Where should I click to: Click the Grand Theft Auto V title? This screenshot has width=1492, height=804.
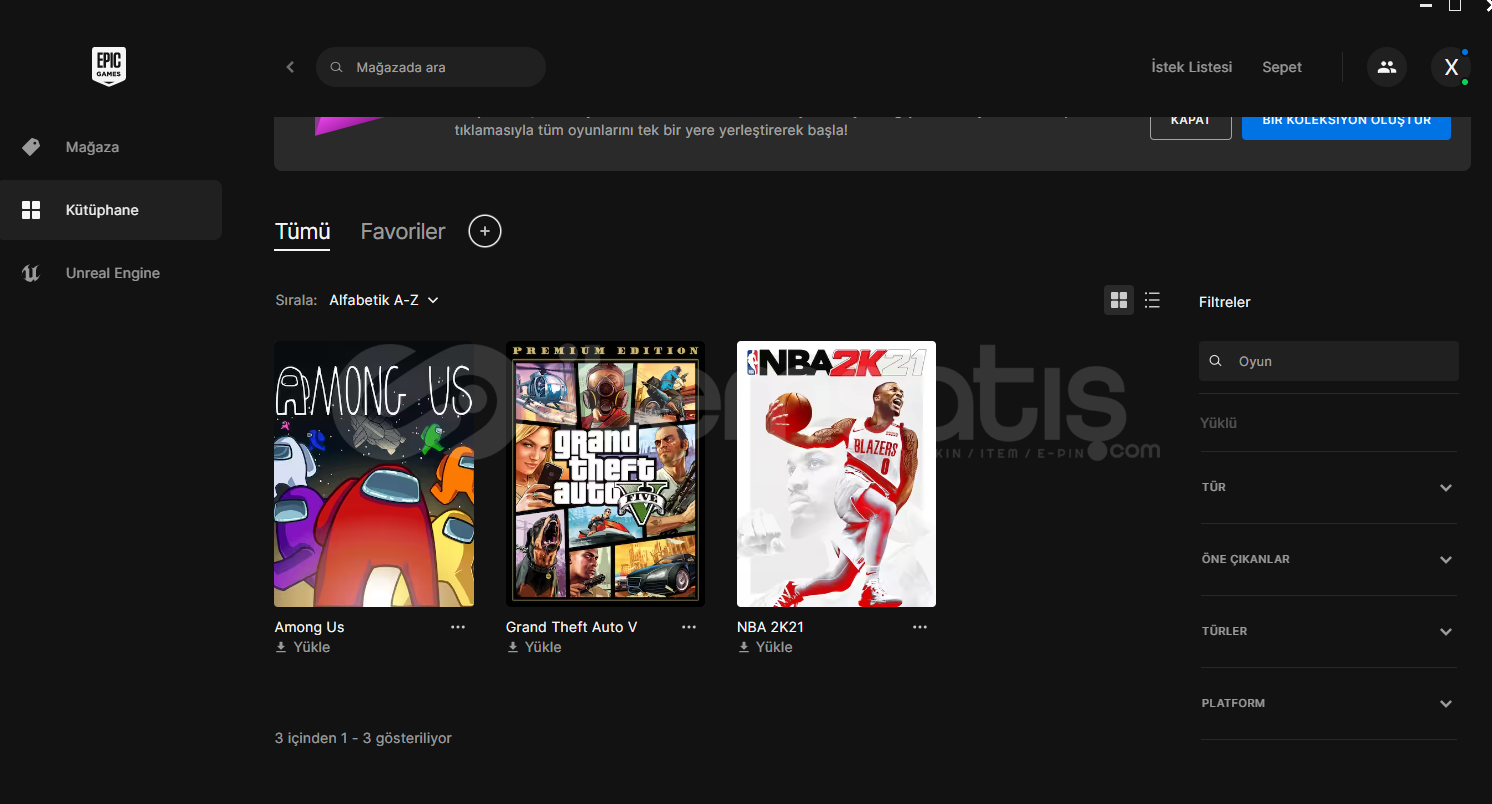tap(571, 627)
